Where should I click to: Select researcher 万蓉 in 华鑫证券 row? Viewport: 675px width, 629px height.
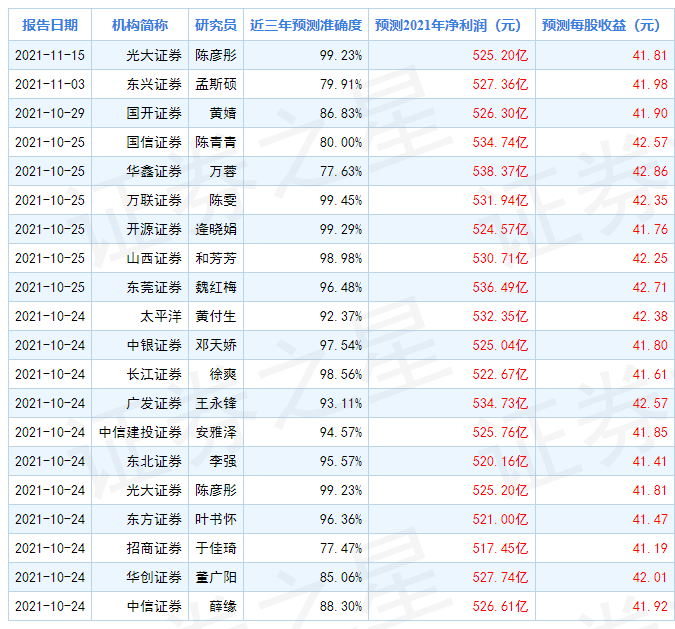pos(222,171)
